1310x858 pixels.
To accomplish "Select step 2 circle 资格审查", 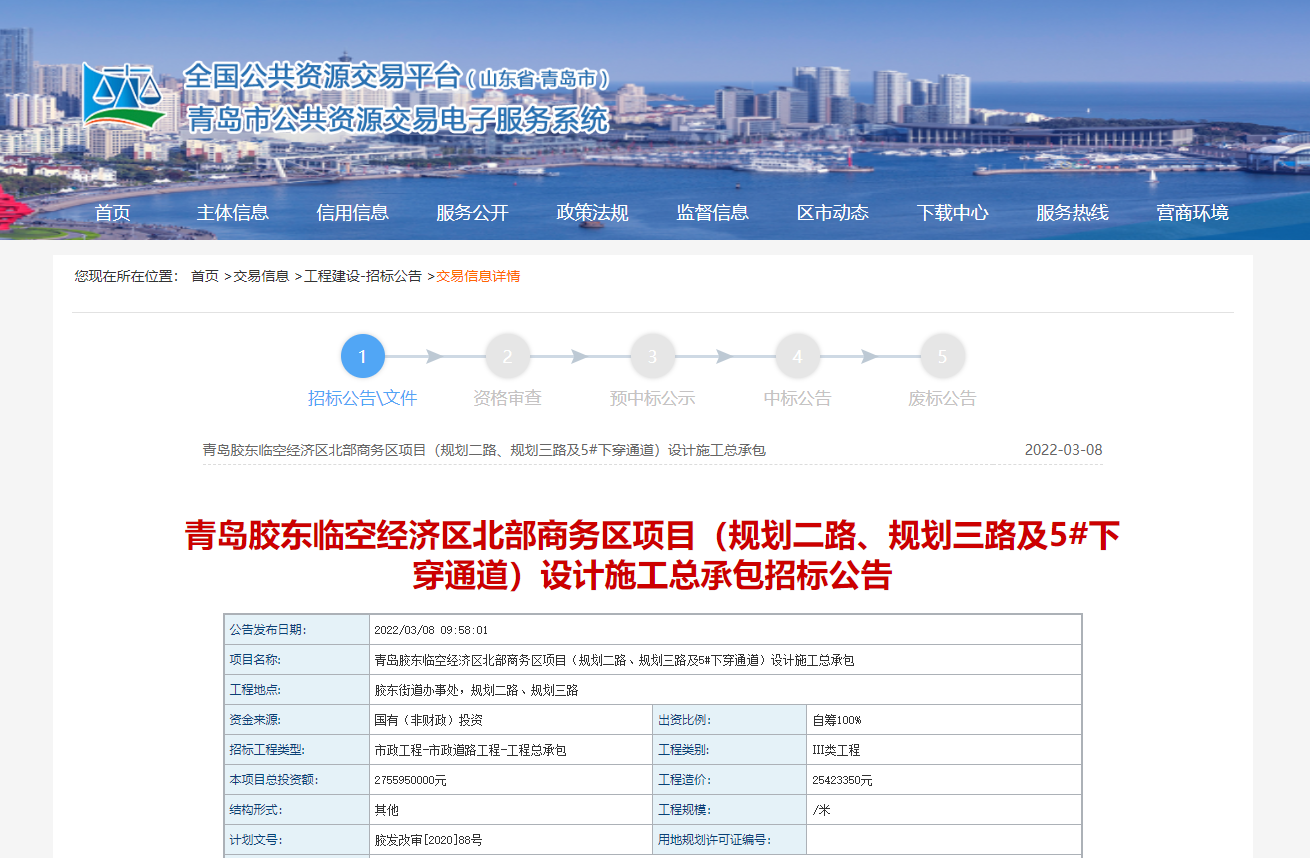I will tap(507, 357).
